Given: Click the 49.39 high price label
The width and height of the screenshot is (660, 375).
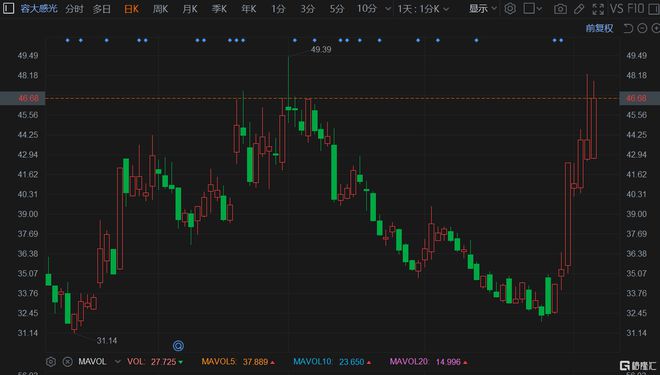Looking at the screenshot, I should pos(321,50).
